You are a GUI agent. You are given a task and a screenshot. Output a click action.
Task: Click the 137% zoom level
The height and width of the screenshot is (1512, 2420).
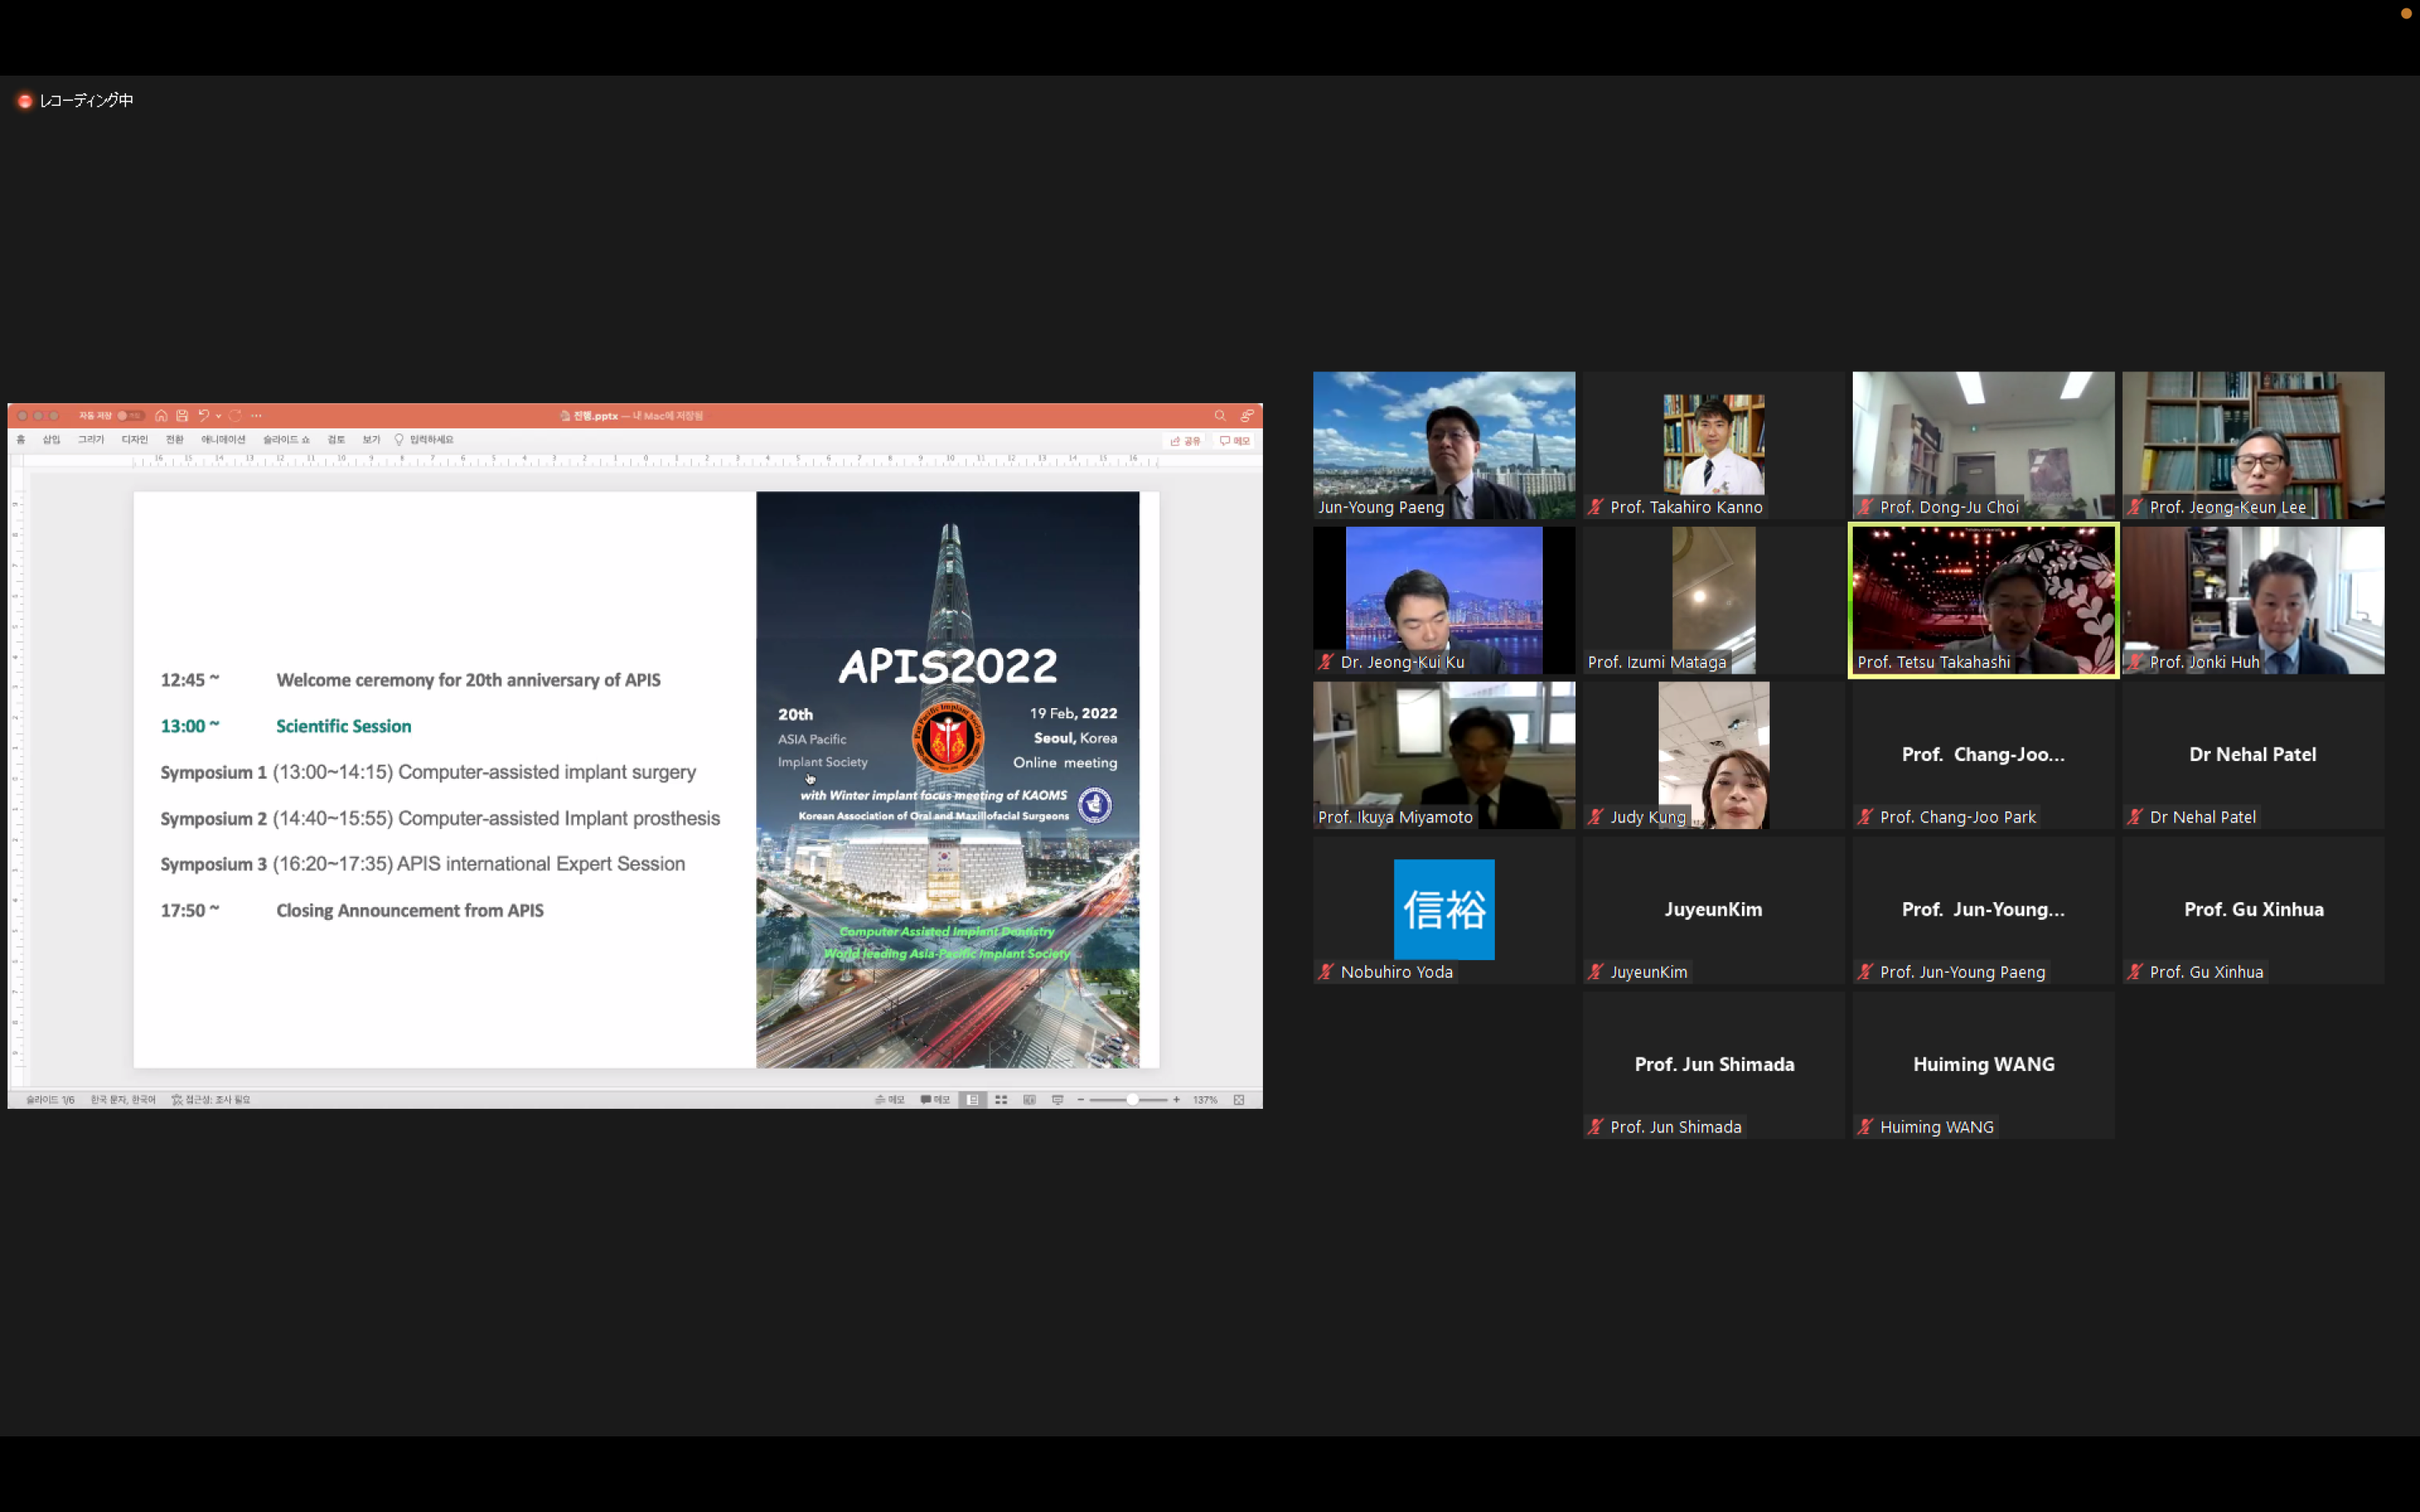pos(1205,1100)
